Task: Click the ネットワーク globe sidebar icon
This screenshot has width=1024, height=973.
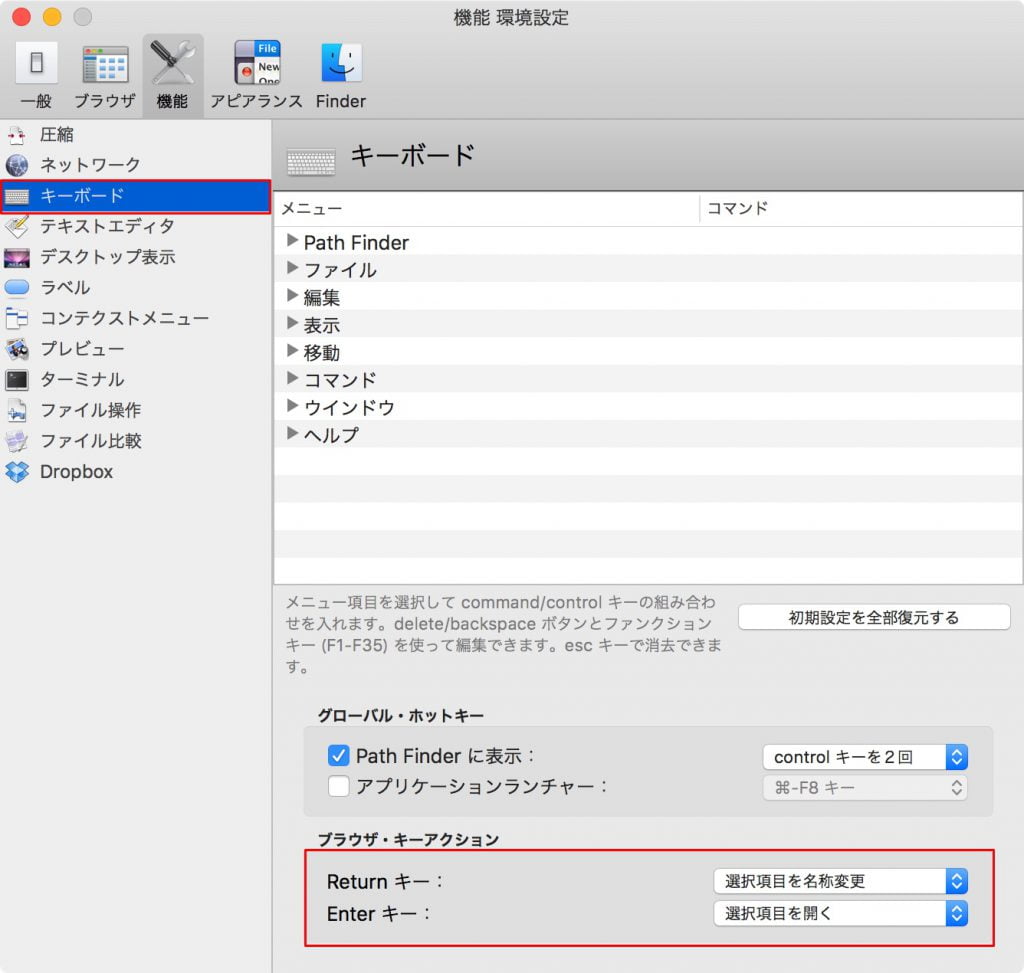Action: click(17, 165)
